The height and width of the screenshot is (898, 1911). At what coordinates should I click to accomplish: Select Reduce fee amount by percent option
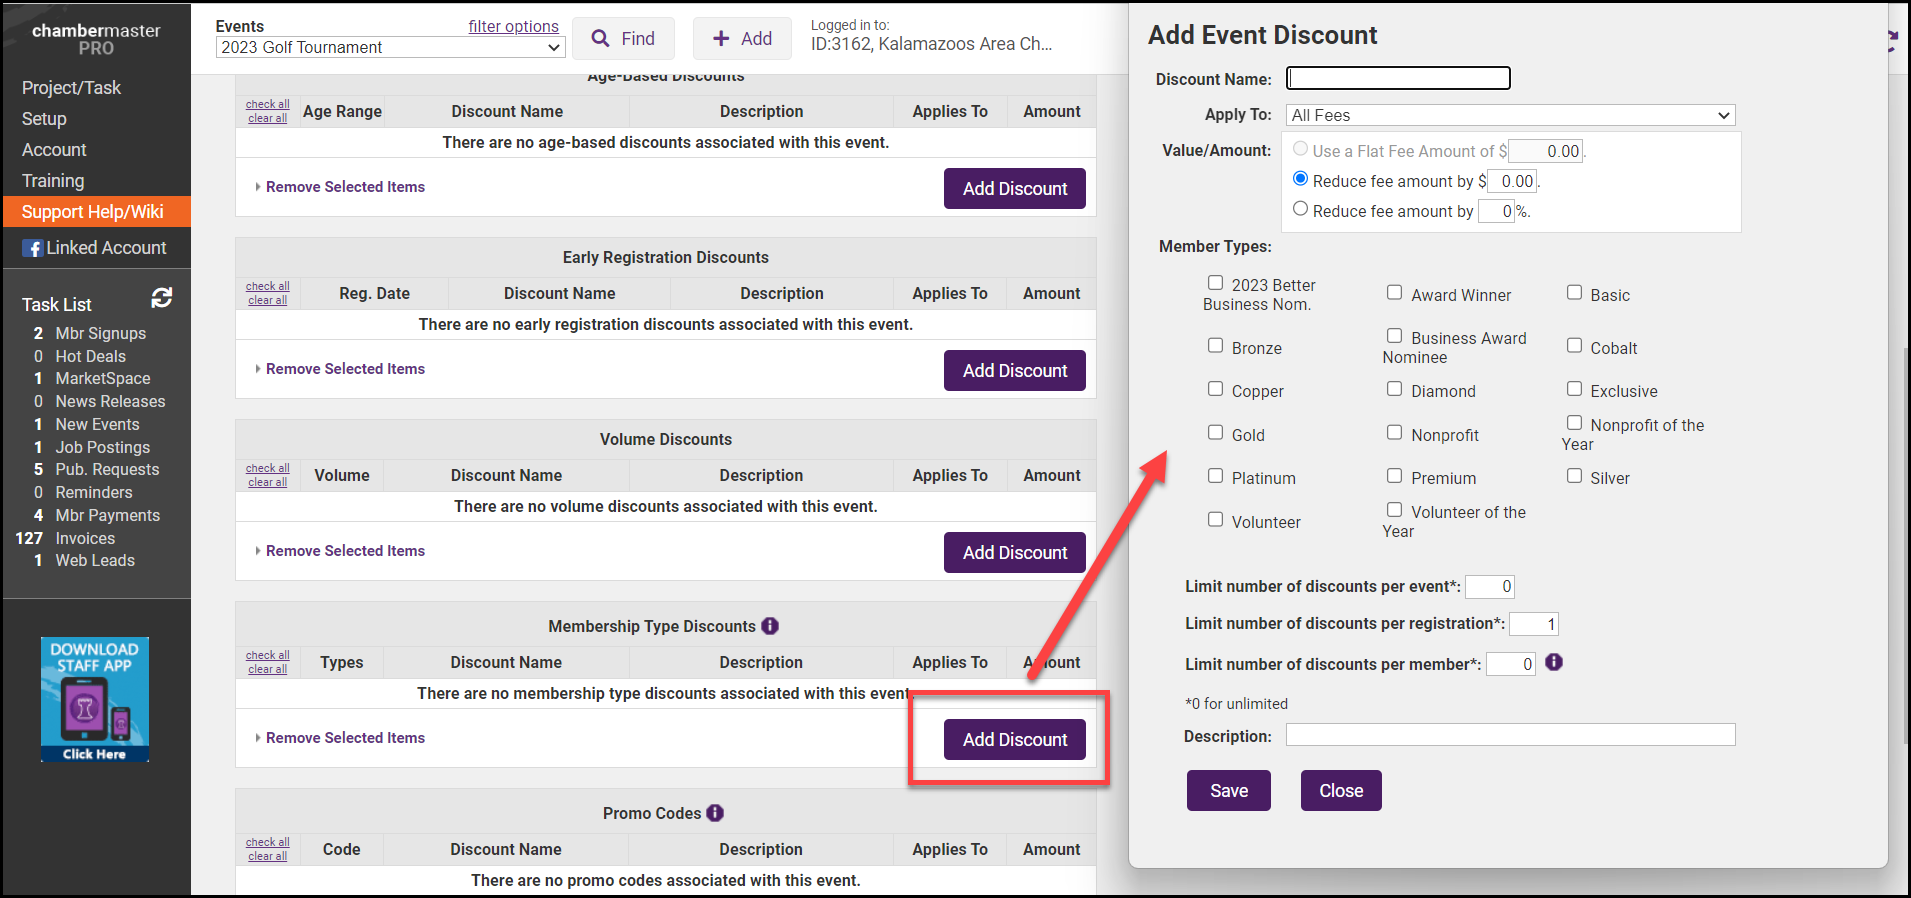coord(1300,209)
